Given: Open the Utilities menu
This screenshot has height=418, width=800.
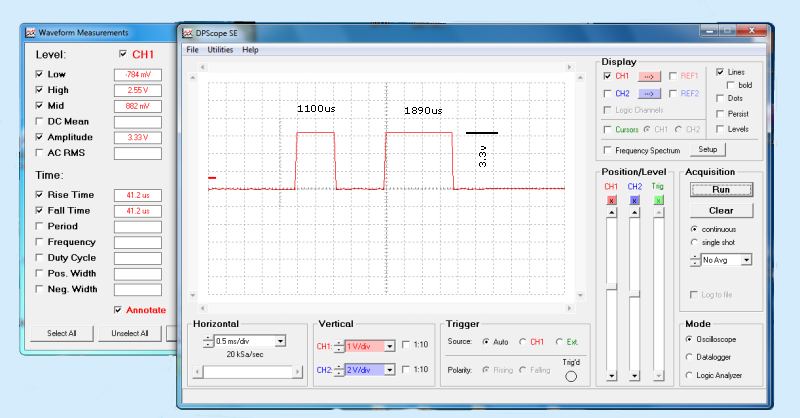Looking at the screenshot, I should click(220, 50).
